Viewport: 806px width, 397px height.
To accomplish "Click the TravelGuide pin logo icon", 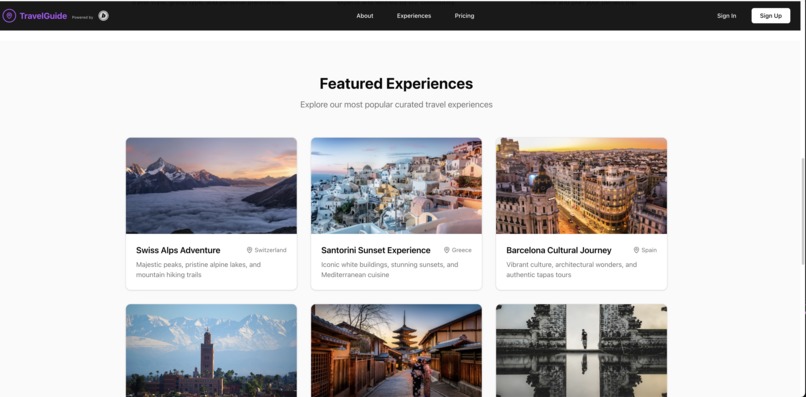I will [9, 16].
